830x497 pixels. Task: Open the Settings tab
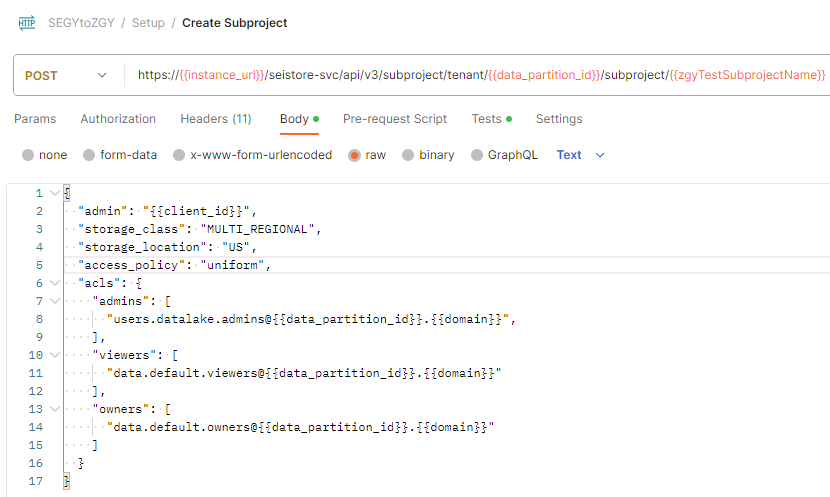coord(559,119)
